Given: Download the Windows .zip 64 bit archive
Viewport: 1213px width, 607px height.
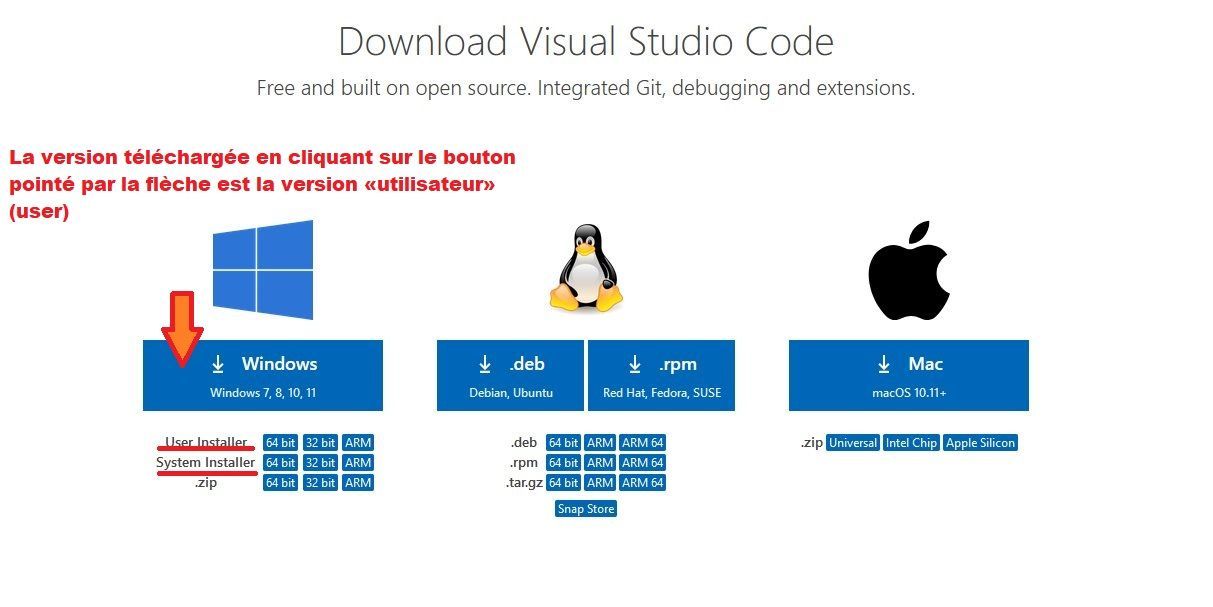Looking at the screenshot, I should click(x=280, y=483).
